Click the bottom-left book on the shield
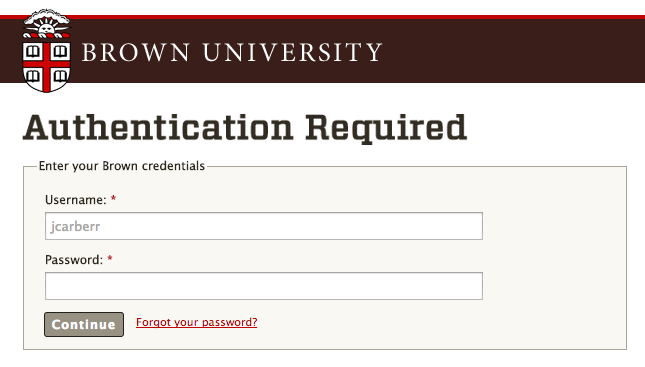Image resolution: width=645 pixels, height=367 pixels. point(33,76)
